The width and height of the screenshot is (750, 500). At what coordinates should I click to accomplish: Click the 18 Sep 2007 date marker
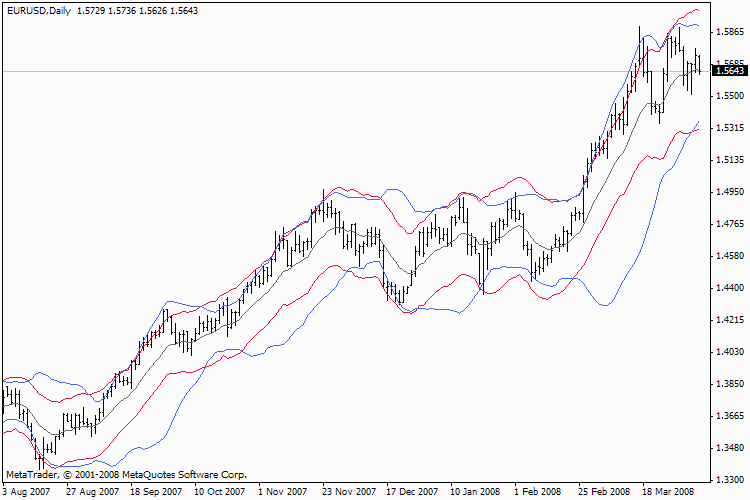[x=156, y=491]
